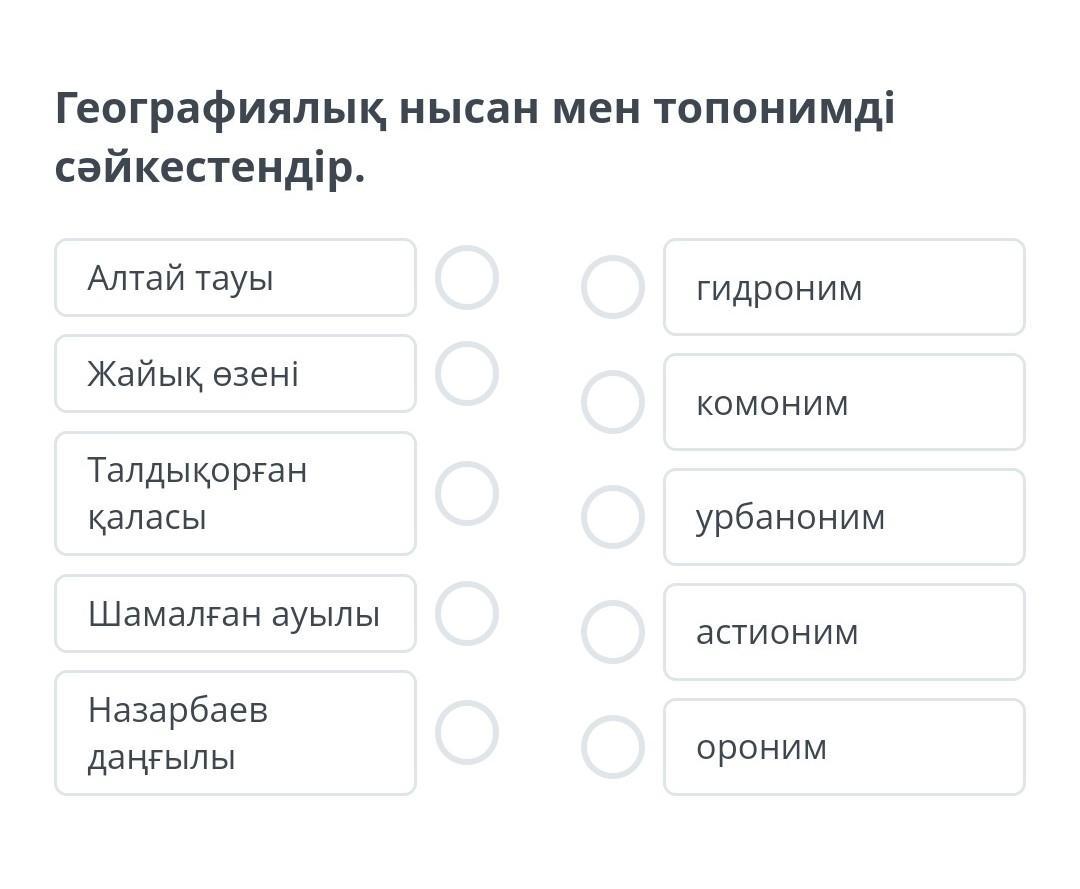Click the Жайық өзені card
The width and height of the screenshot is (1080, 889).
click(x=235, y=374)
